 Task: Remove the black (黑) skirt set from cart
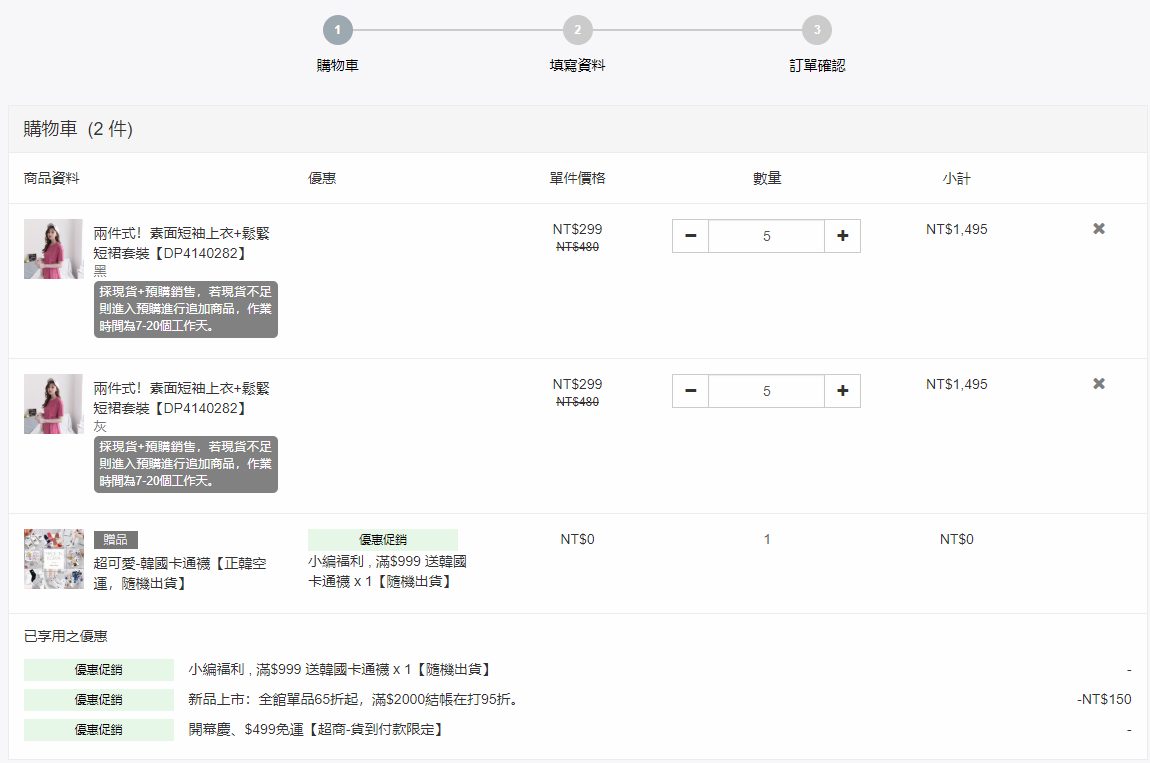pyautogui.click(x=1099, y=229)
